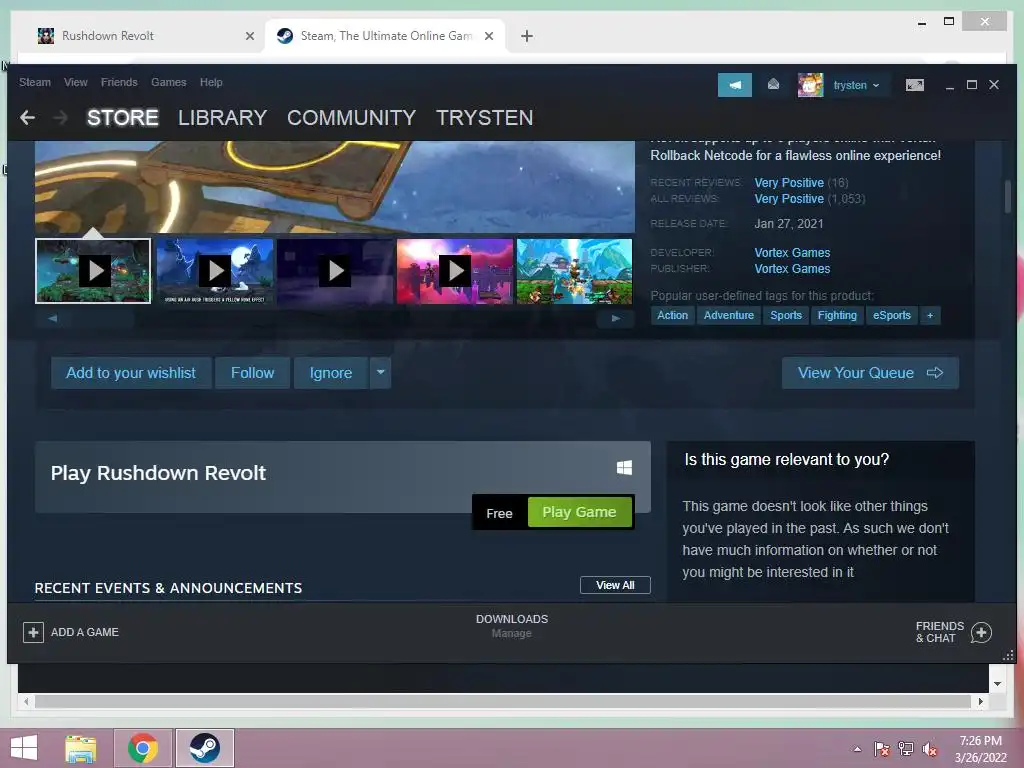
Task: Open a new browser tab
Action: (x=527, y=36)
